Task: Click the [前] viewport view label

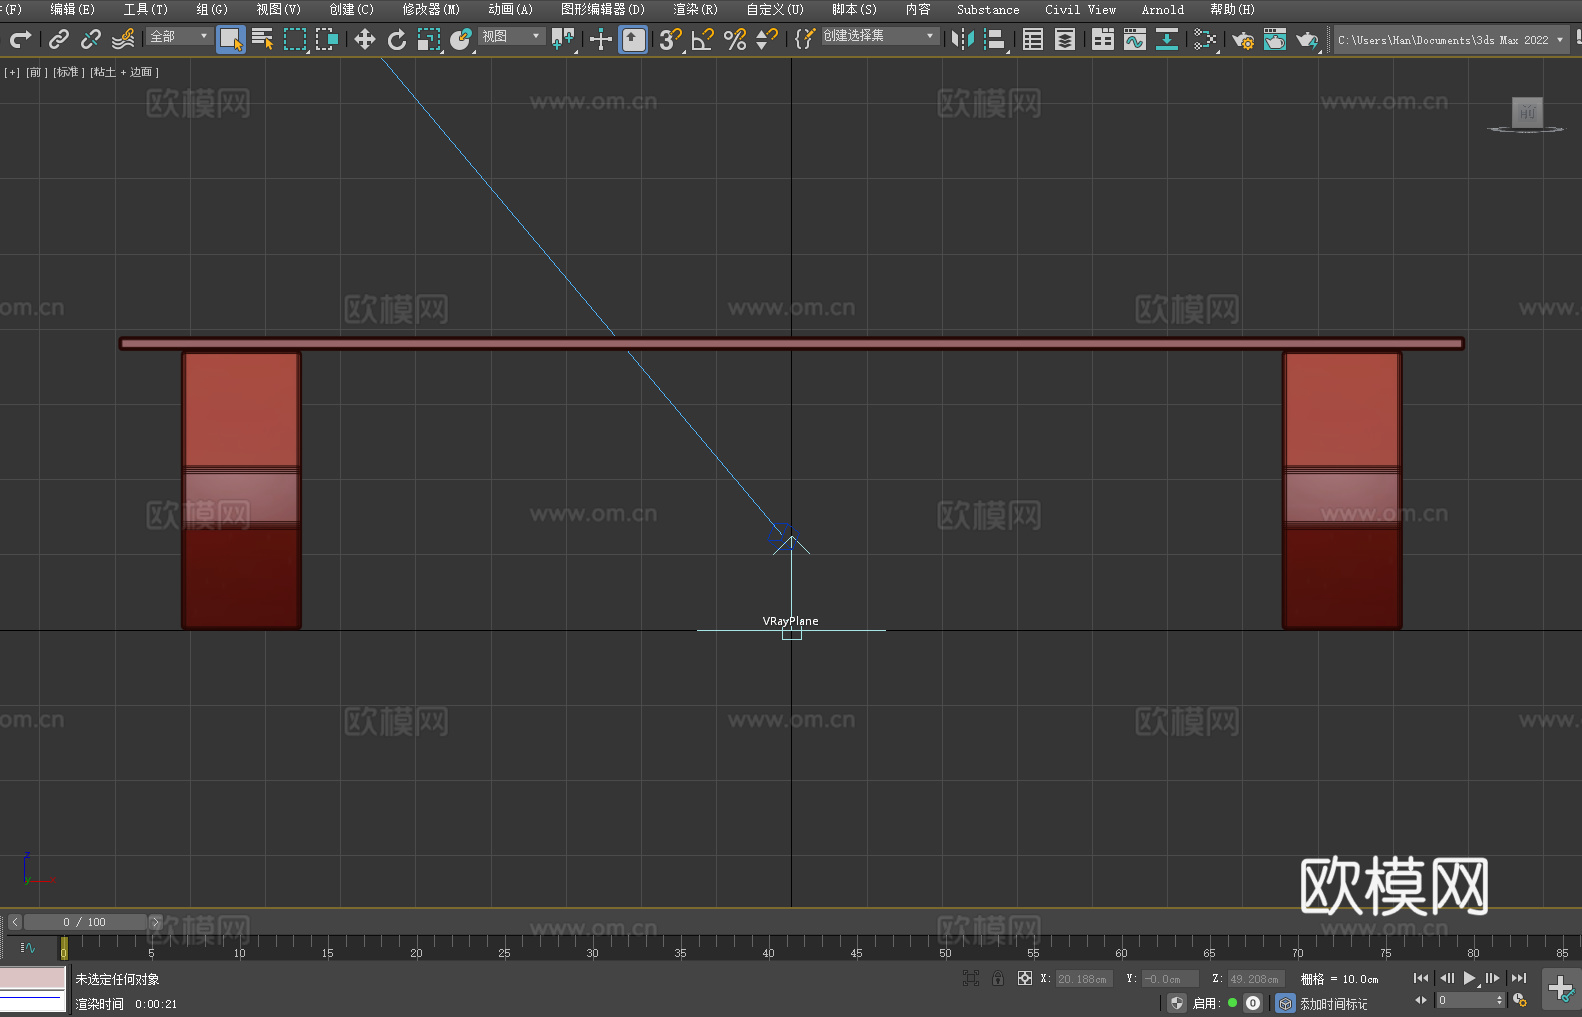Action: (x=37, y=72)
